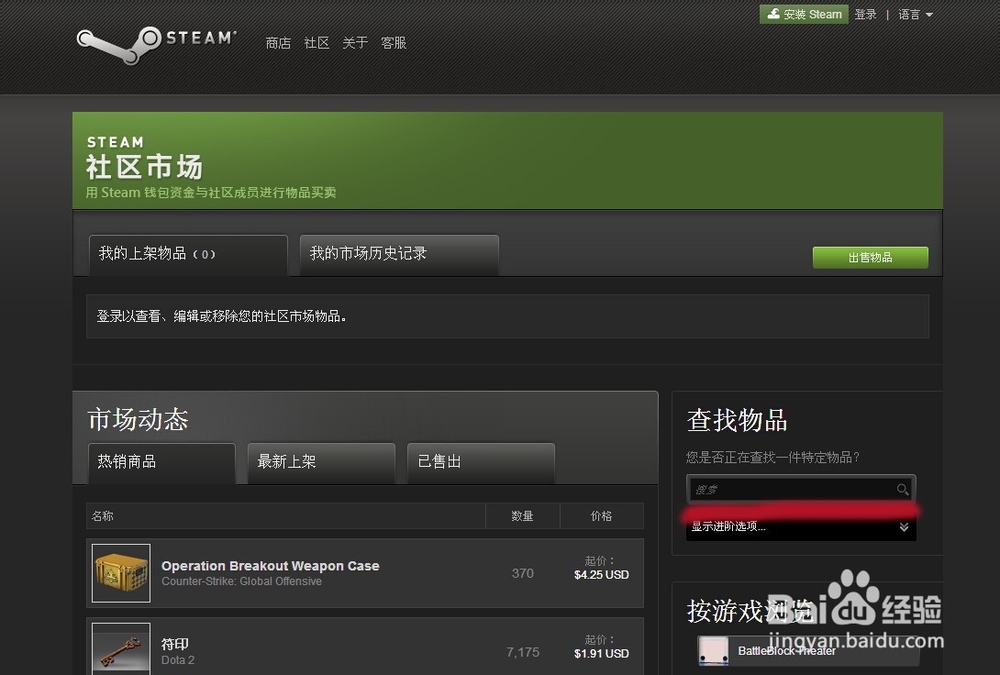This screenshot has height=675, width=1000.
Task: Click the 数量 column header
Action: (x=522, y=516)
